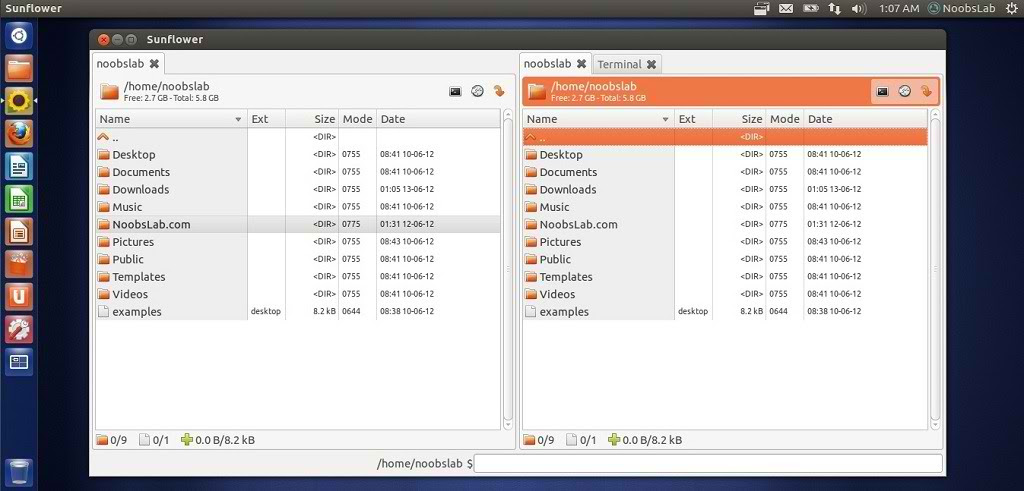The height and width of the screenshot is (491, 1024).
Task: Click left panel /home/noobslab folder icon
Action: [109, 91]
